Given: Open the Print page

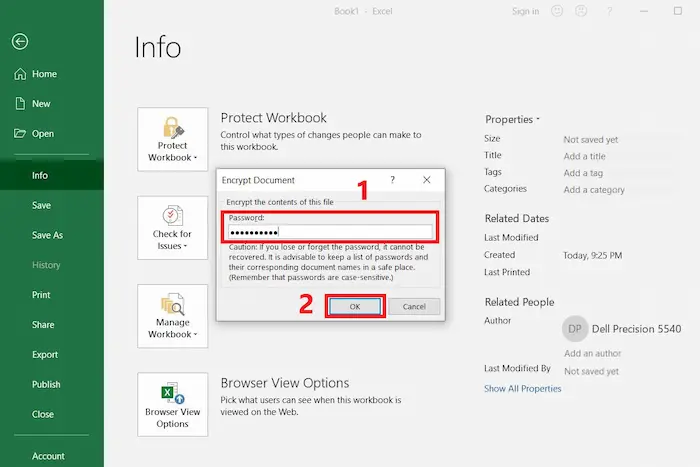Looking at the screenshot, I should [52, 295].
